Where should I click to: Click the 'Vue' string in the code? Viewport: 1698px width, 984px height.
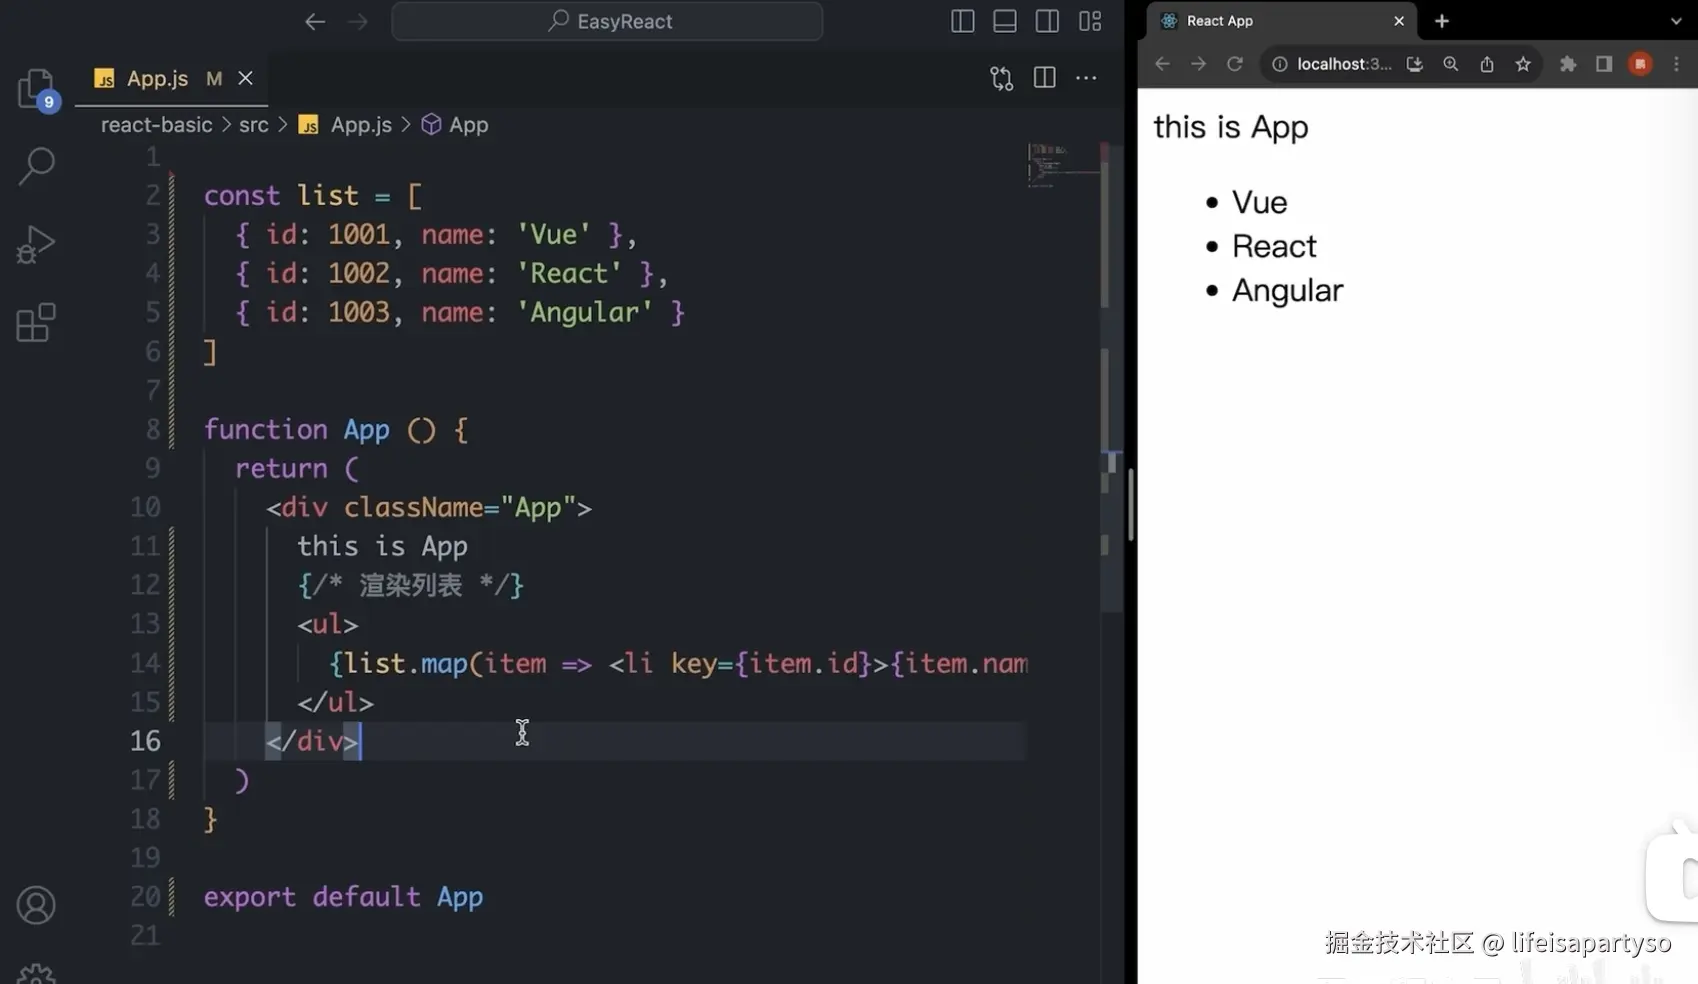(554, 235)
